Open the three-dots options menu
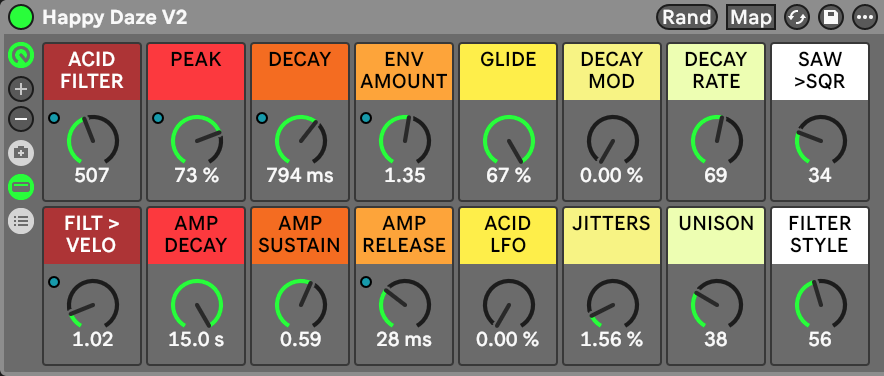 click(864, 17)
